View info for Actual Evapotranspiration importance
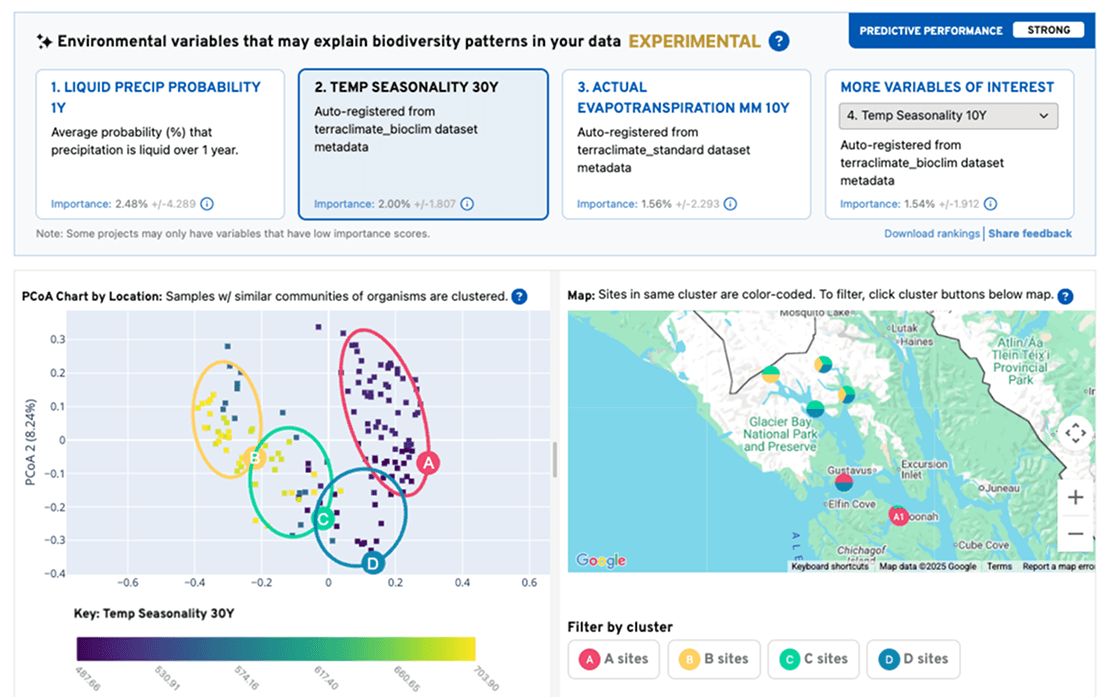The height and width of the screenshot is (698, 1109). click(731, 202)
